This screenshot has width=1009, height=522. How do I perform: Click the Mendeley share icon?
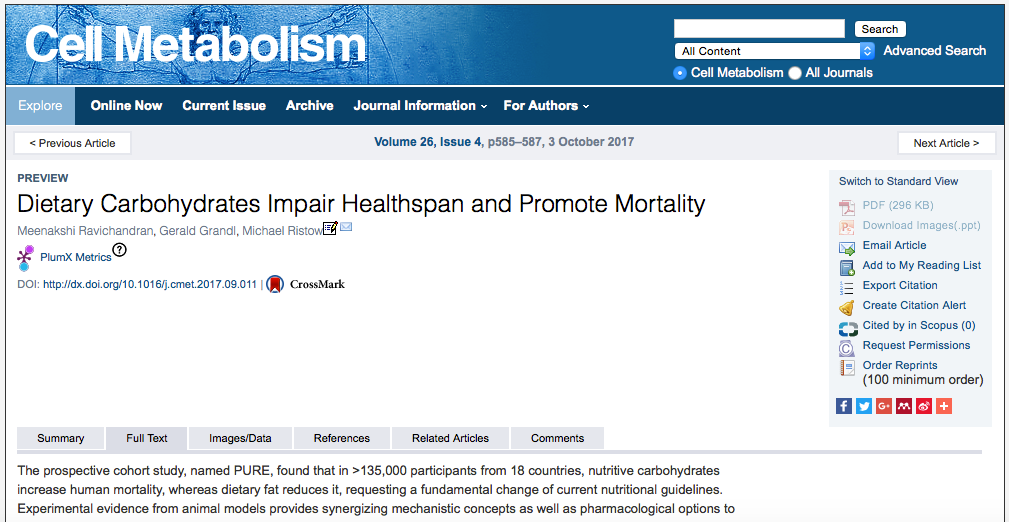click(904, 406)
